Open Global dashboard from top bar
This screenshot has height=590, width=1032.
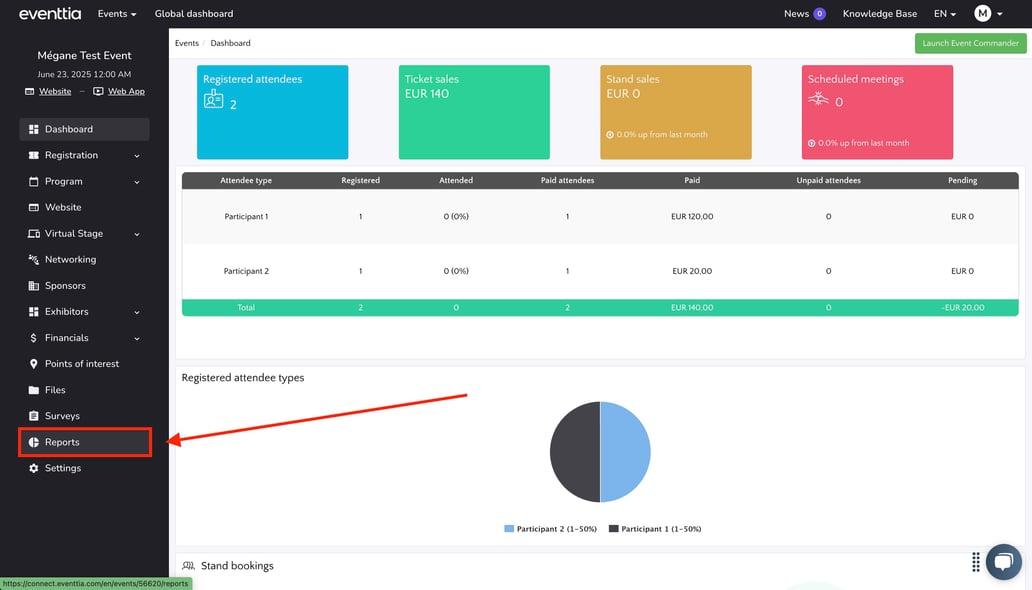194,14
